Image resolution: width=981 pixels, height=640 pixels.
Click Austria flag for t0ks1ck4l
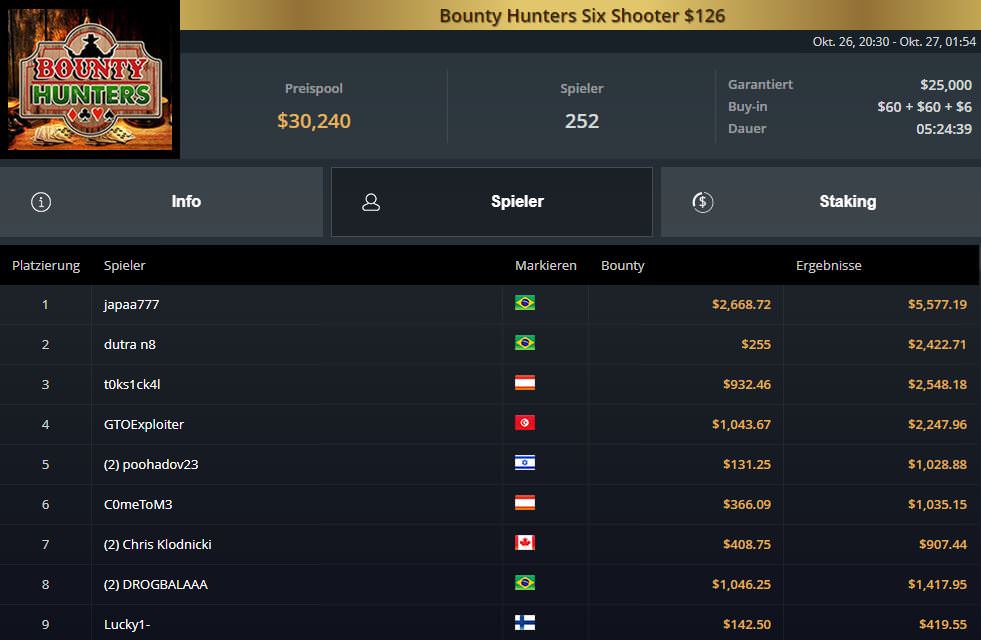(x=524, y=383)
